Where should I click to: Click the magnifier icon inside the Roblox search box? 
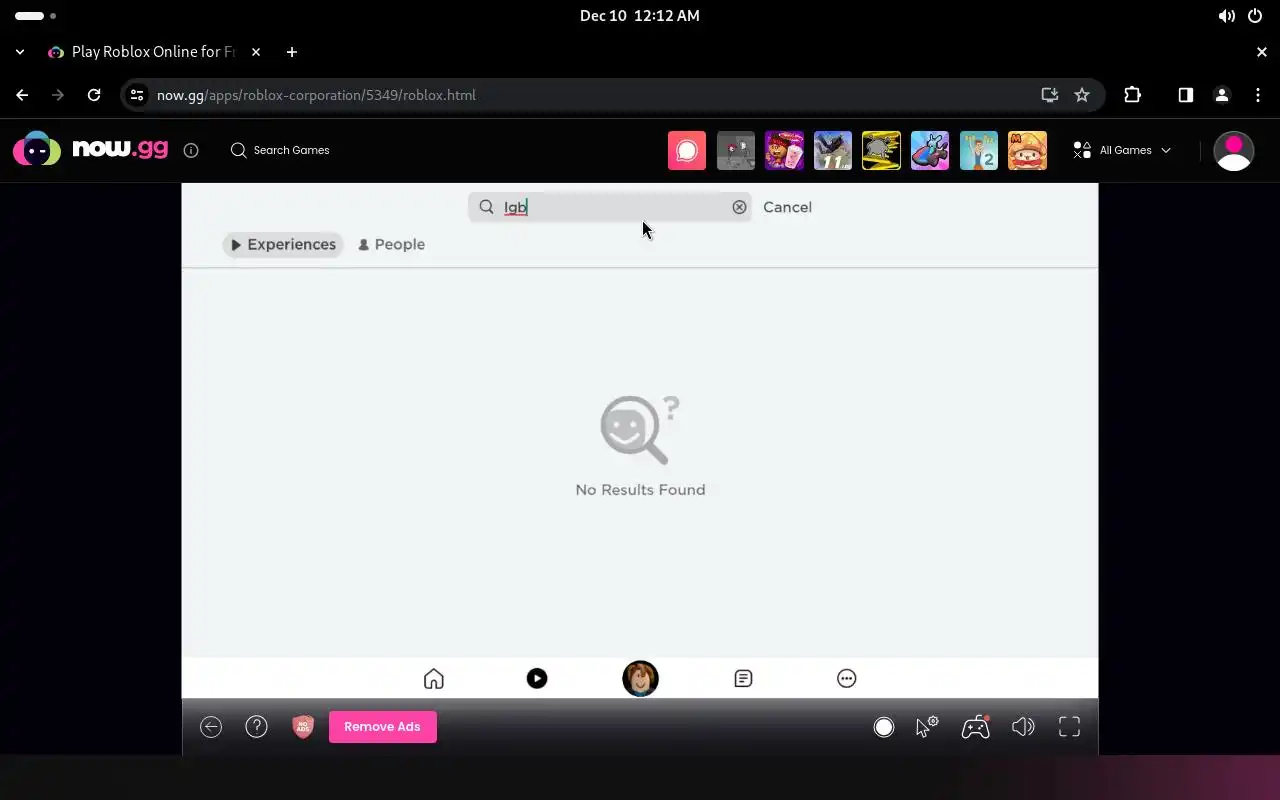[x=486, y=207]
